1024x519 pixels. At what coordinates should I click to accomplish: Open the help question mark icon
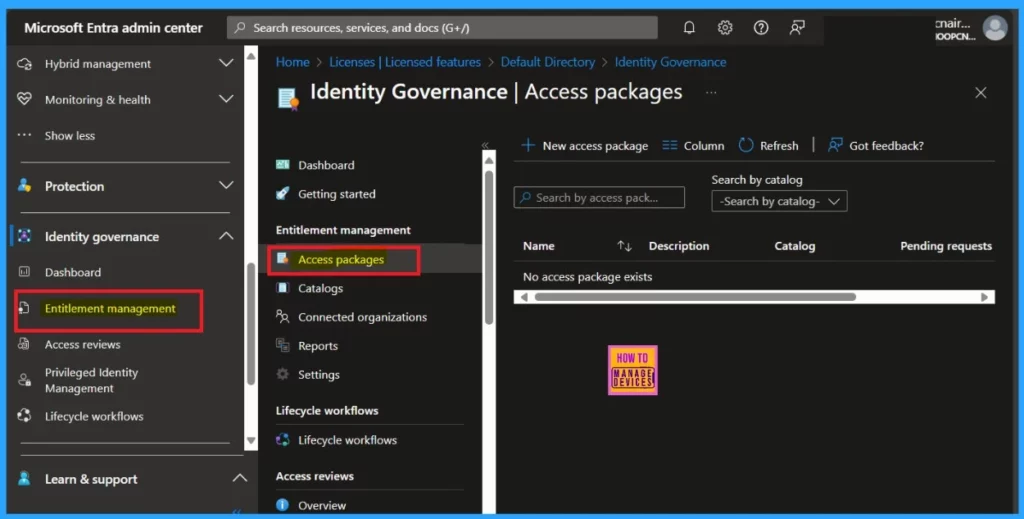click(761, 27)
